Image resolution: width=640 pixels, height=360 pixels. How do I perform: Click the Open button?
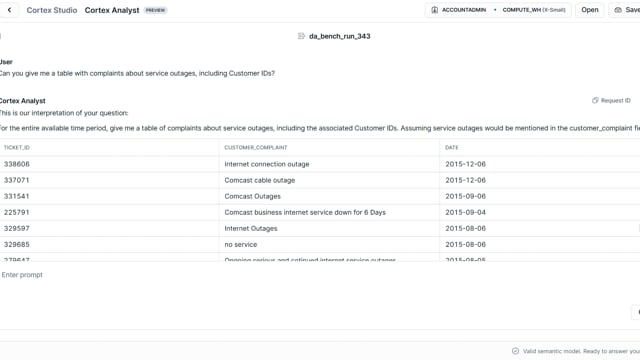(590, 10)
